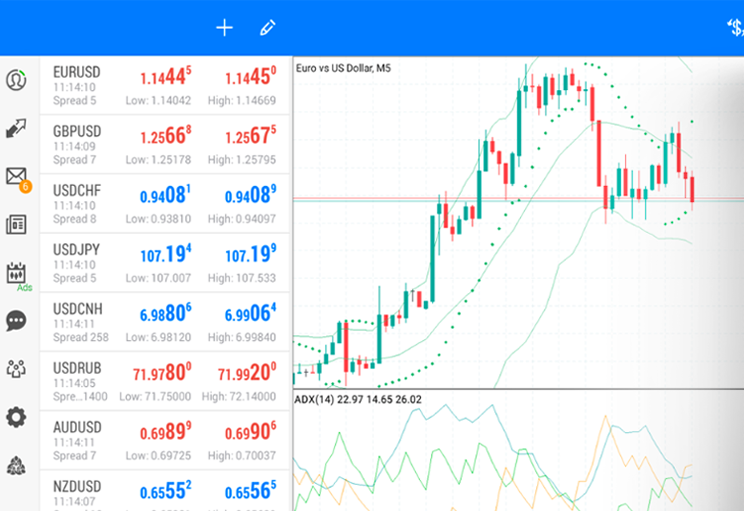Select the AUDUSD symbol row
Image resolution: width=744 pixels, height=511 pixels.
click(165, 440)
